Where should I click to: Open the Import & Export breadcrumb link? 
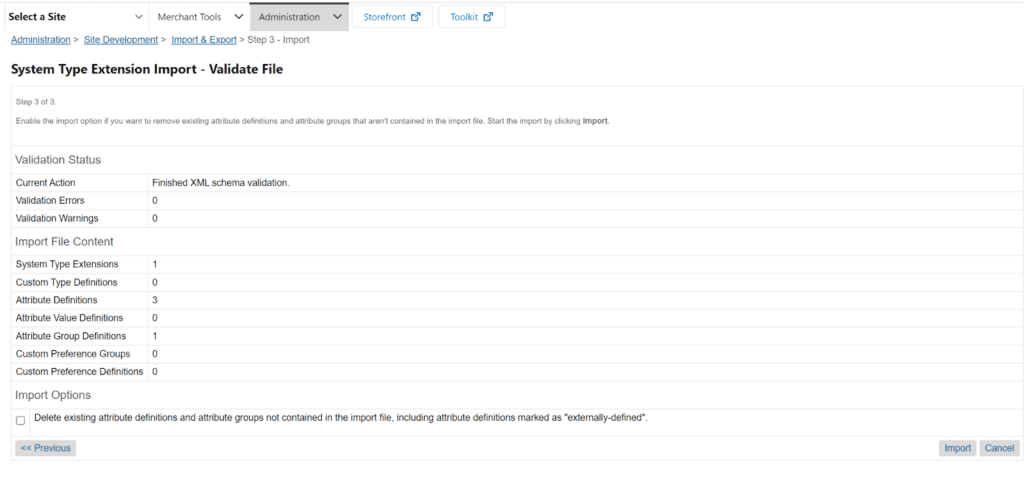click(x=204, y=40)
